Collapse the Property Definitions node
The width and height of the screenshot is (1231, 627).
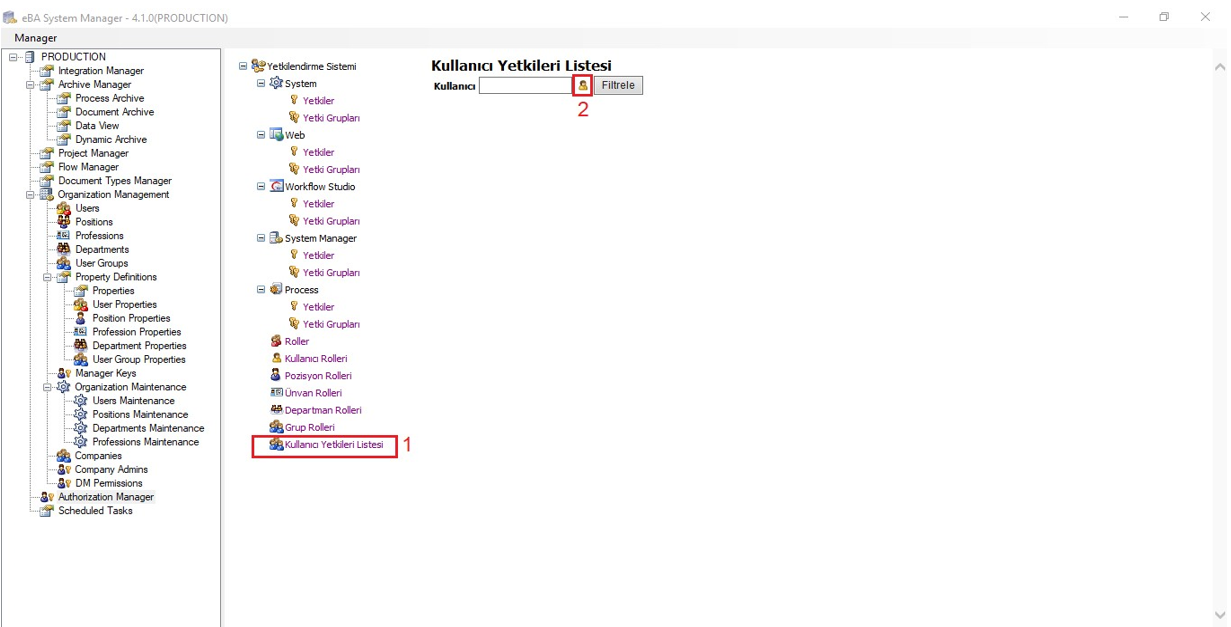[47, 277]
